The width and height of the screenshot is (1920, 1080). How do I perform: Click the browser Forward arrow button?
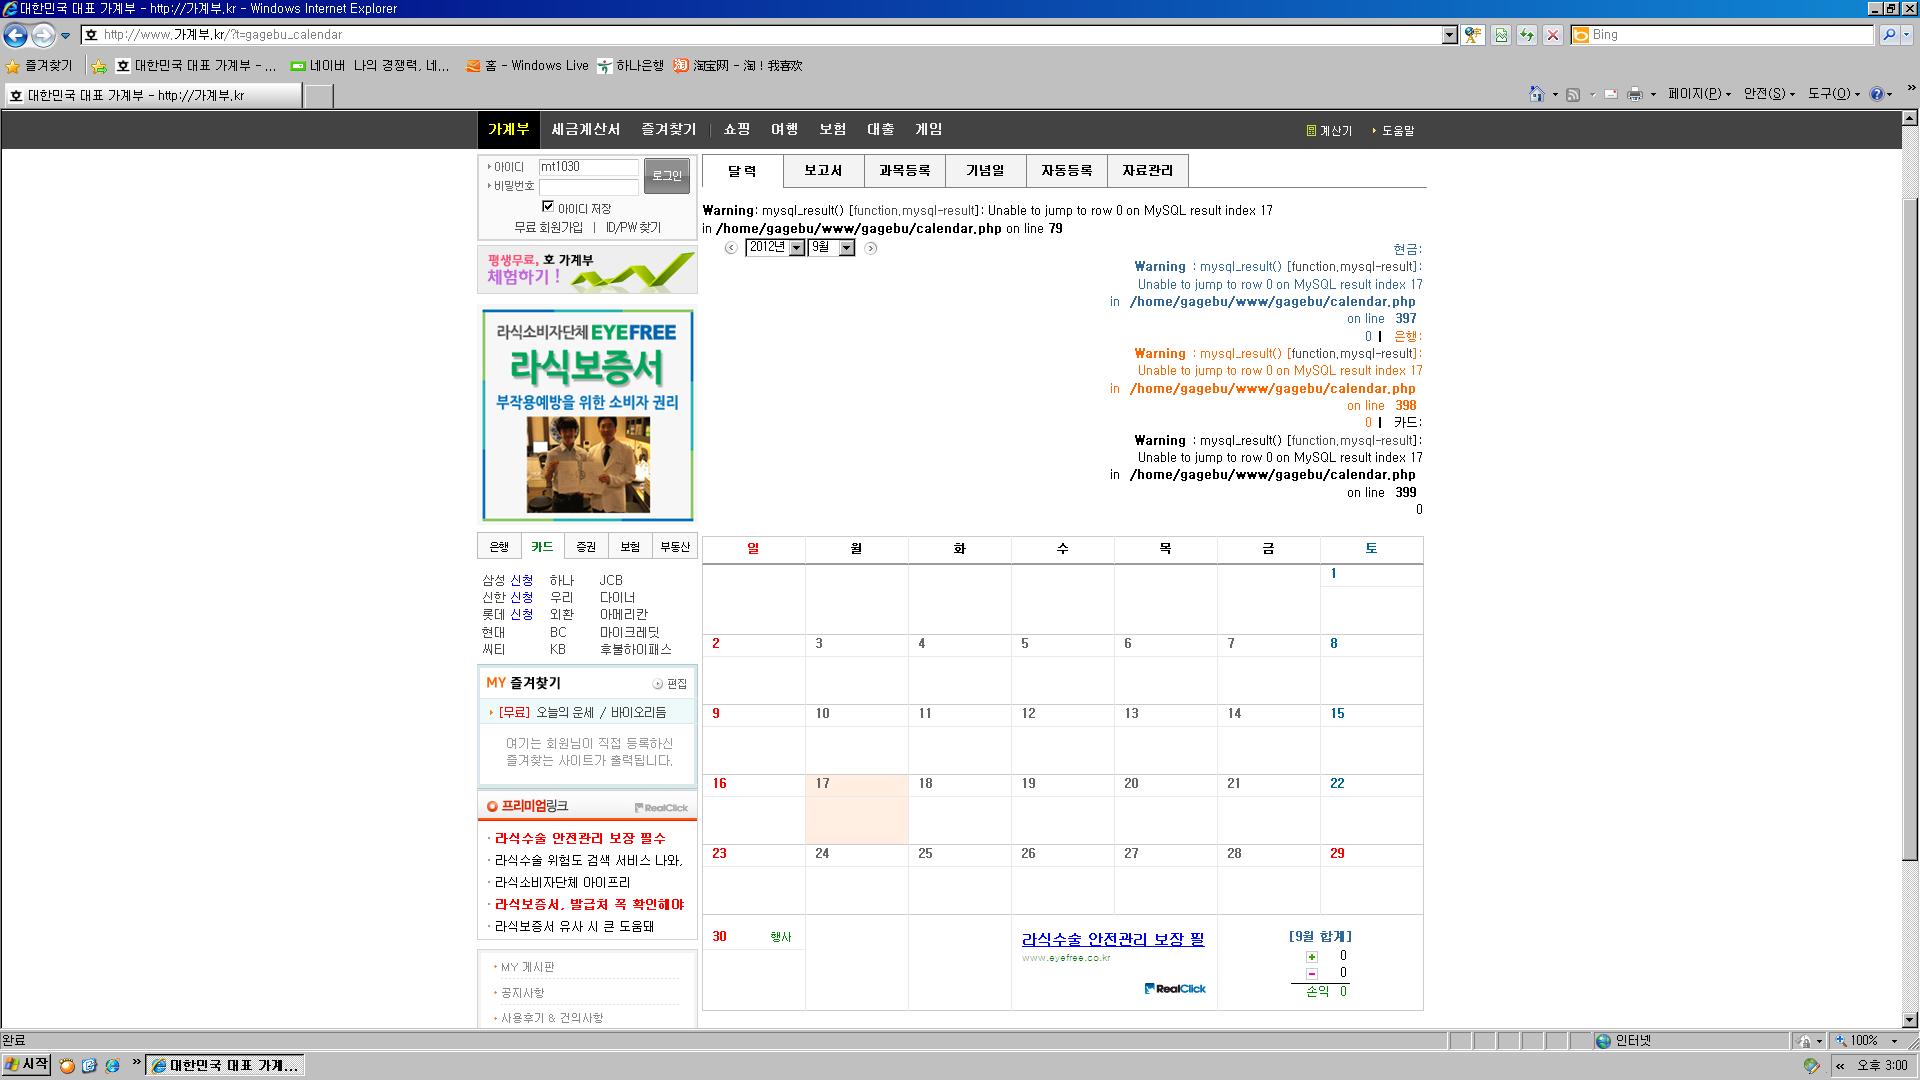[x=43, y=35]
